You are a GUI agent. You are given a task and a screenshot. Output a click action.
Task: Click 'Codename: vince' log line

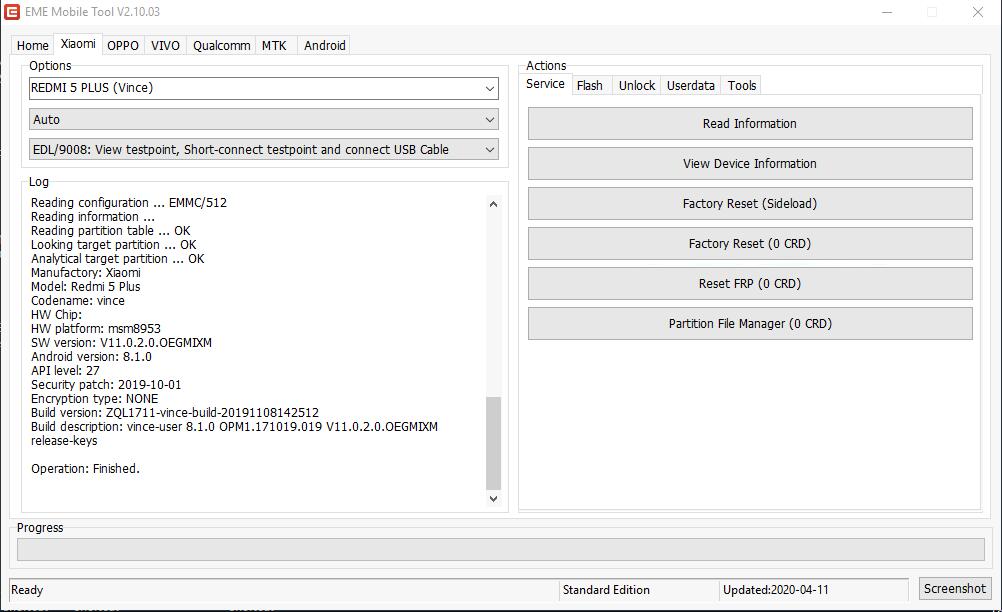click(x=78, y=301)
